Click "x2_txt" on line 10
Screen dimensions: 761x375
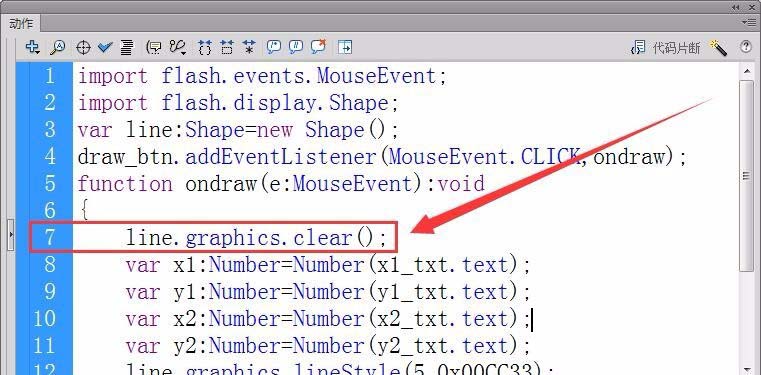(x=412, y=319)
